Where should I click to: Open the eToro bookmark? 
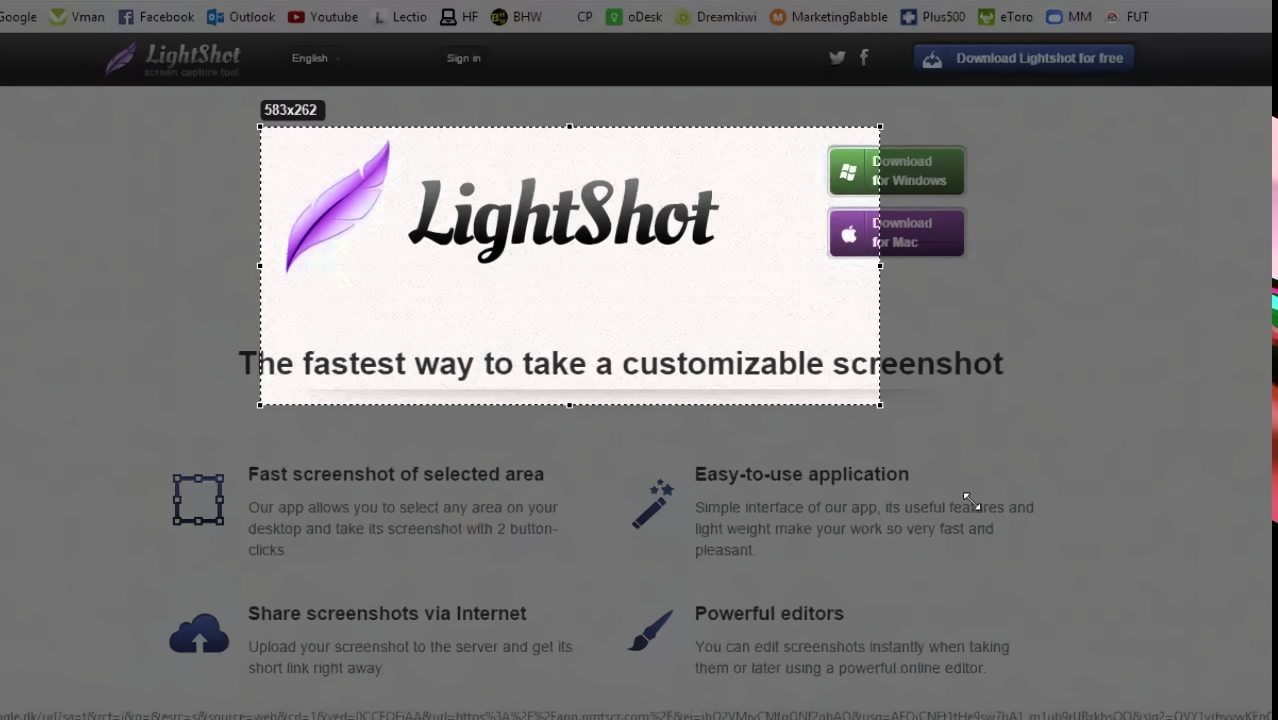click(1006, 17)
